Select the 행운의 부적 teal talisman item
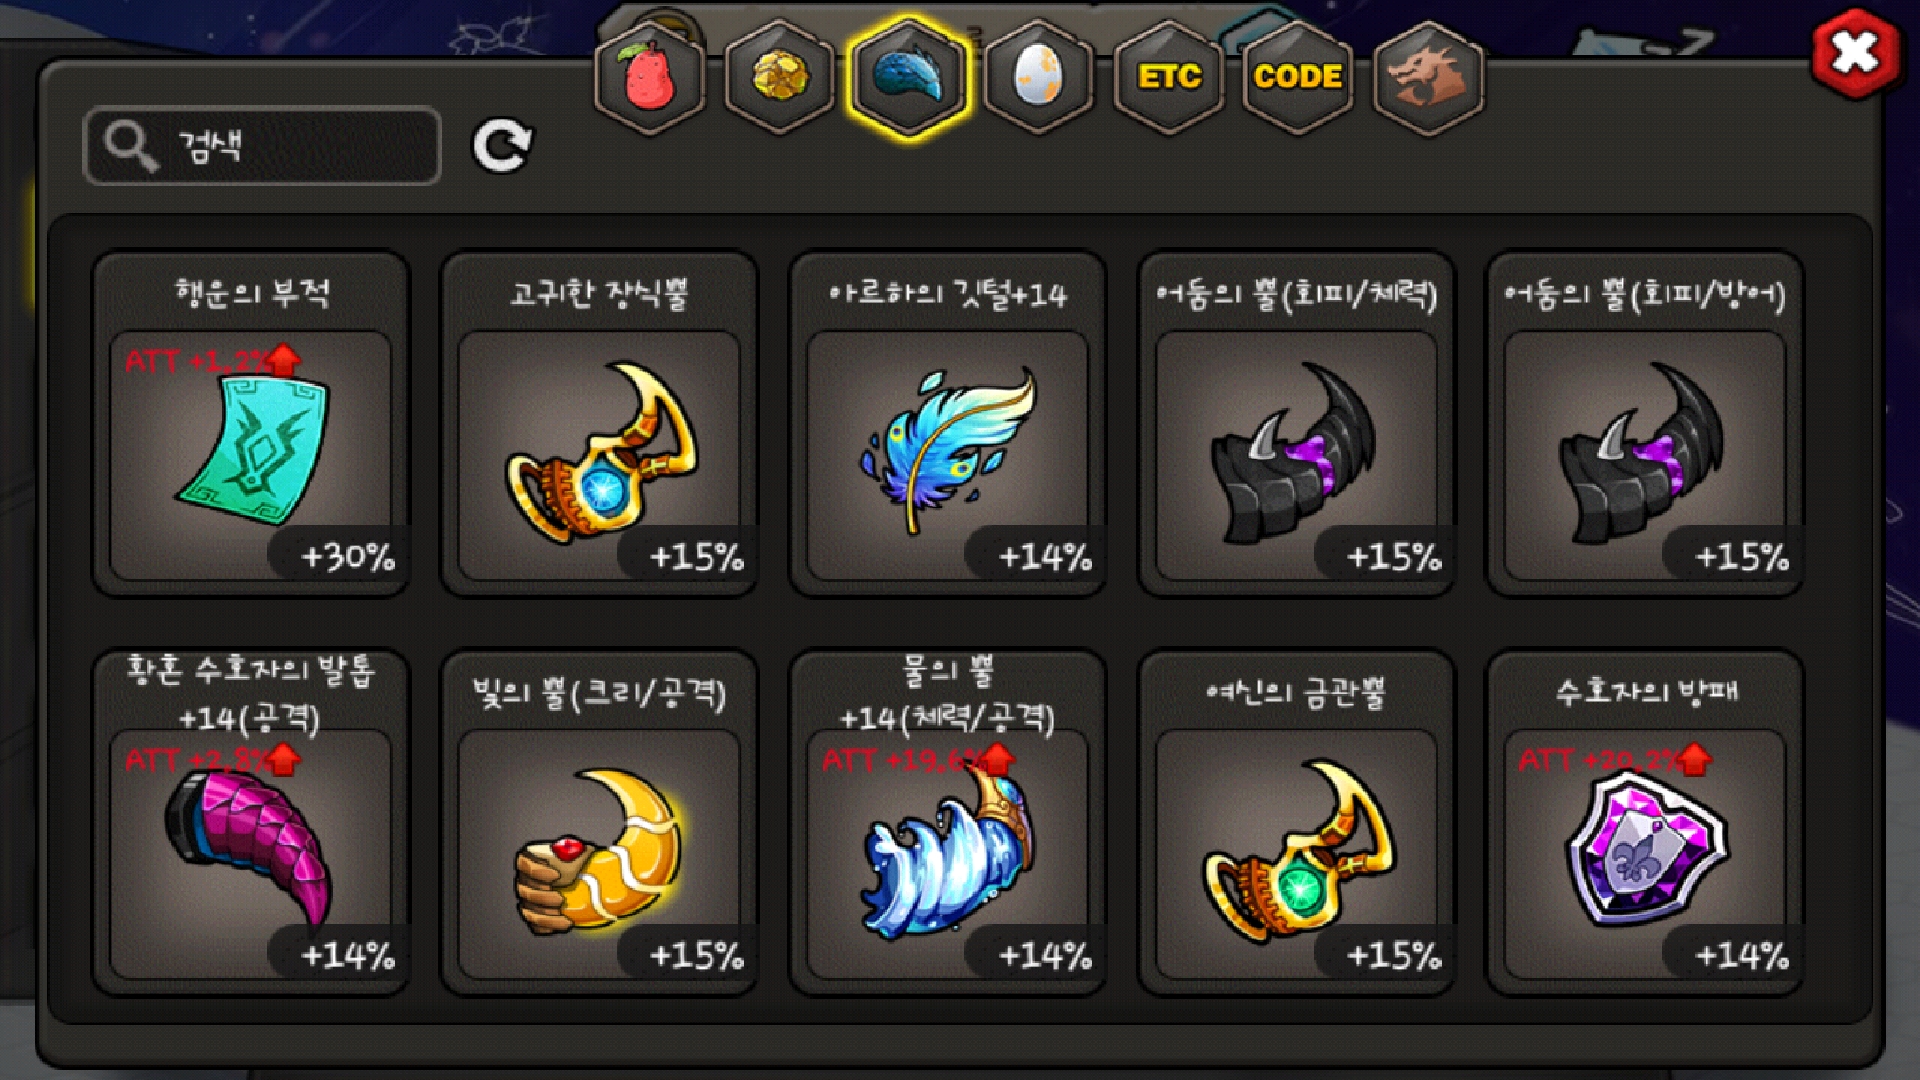This screenshot has width=1920, height=1080. 251,424
